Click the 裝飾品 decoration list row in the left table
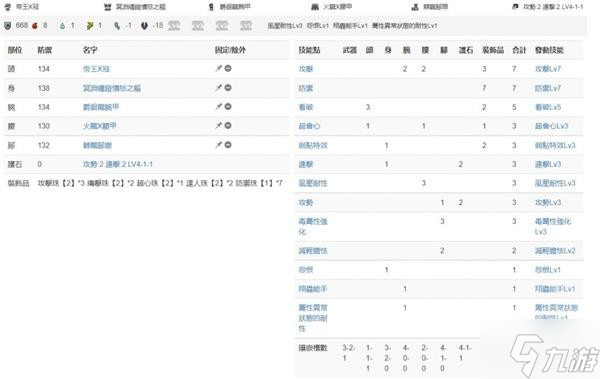Image resolution: width=600 pixels, height=379 pixels. point(146,183)
